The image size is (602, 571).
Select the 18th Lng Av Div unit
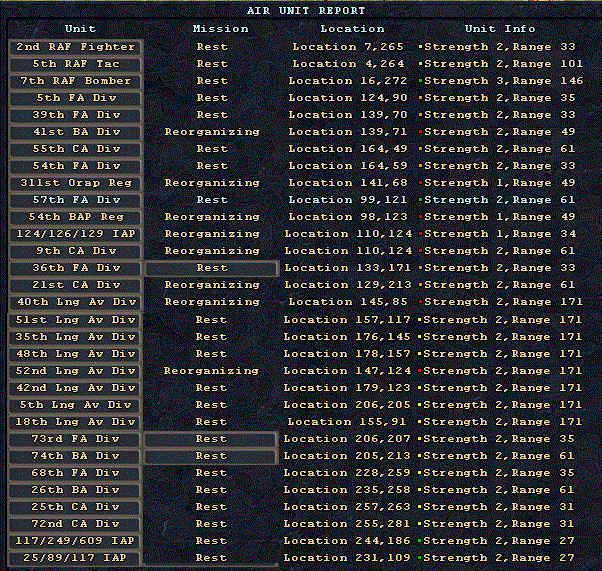click(x=74, y=422)
